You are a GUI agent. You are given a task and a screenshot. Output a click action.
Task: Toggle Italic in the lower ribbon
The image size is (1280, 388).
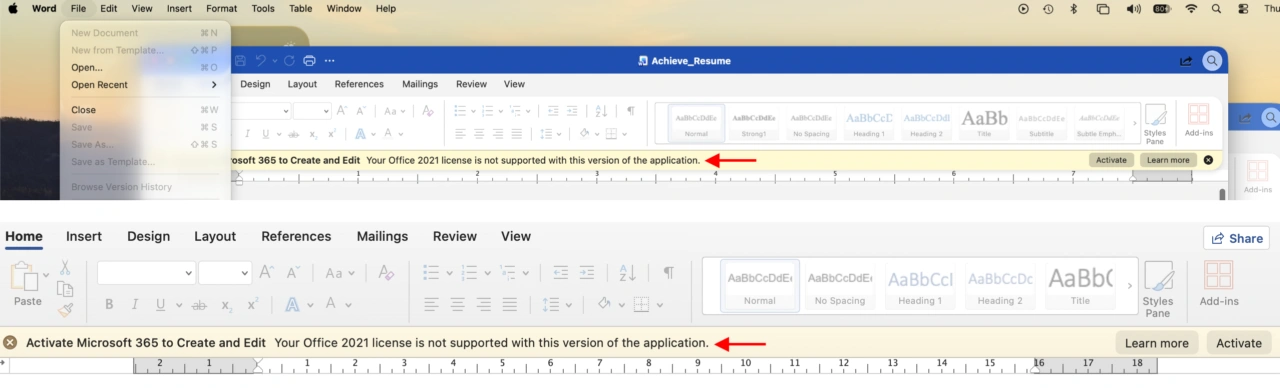(x=135, y=304)
